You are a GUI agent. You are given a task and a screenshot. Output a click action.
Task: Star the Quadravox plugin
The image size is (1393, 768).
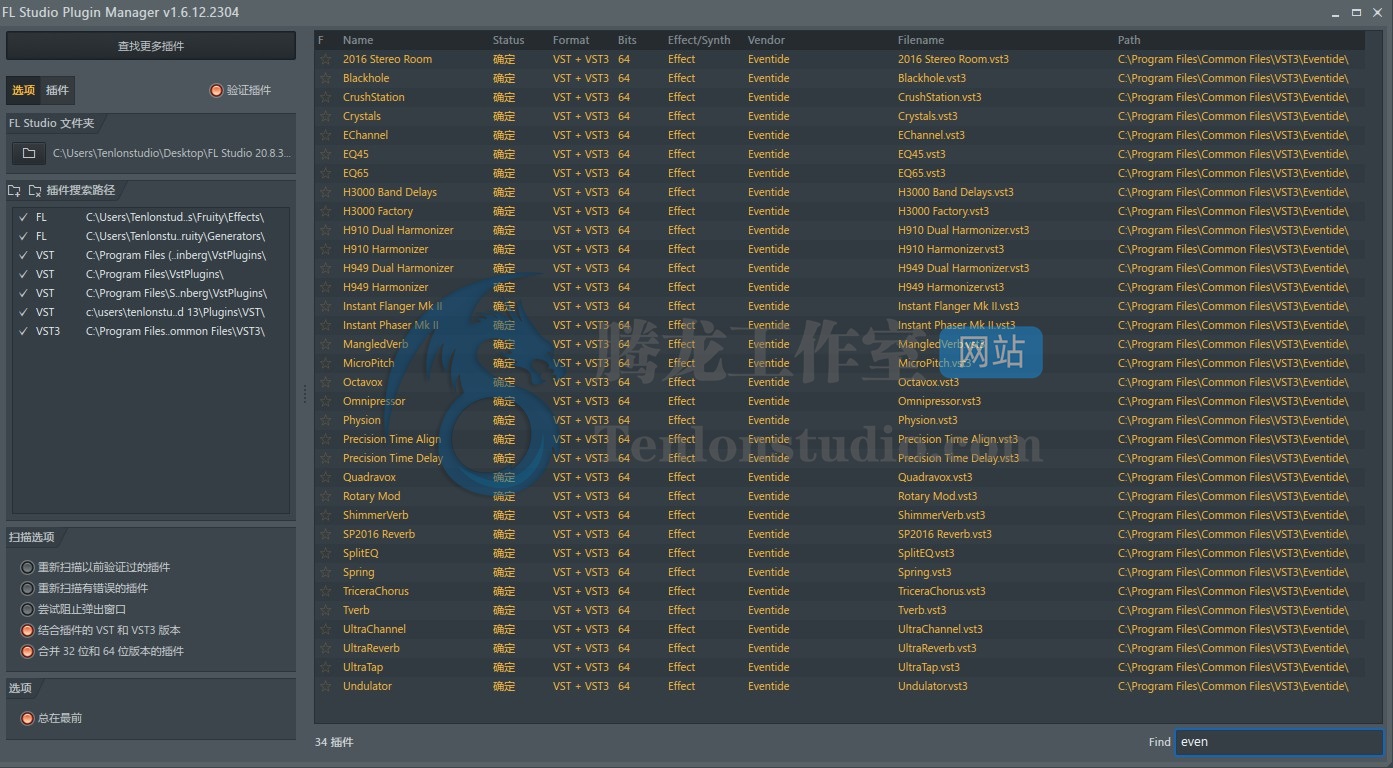pyautogui.click(x=325, y=477)
